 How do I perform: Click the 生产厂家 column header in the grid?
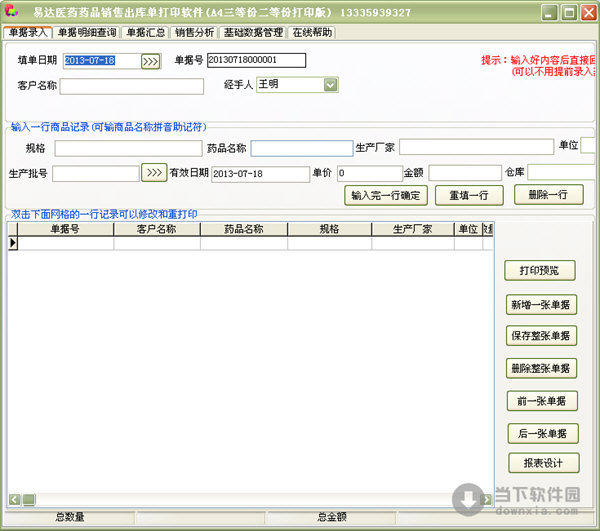(x=413, y=229)
